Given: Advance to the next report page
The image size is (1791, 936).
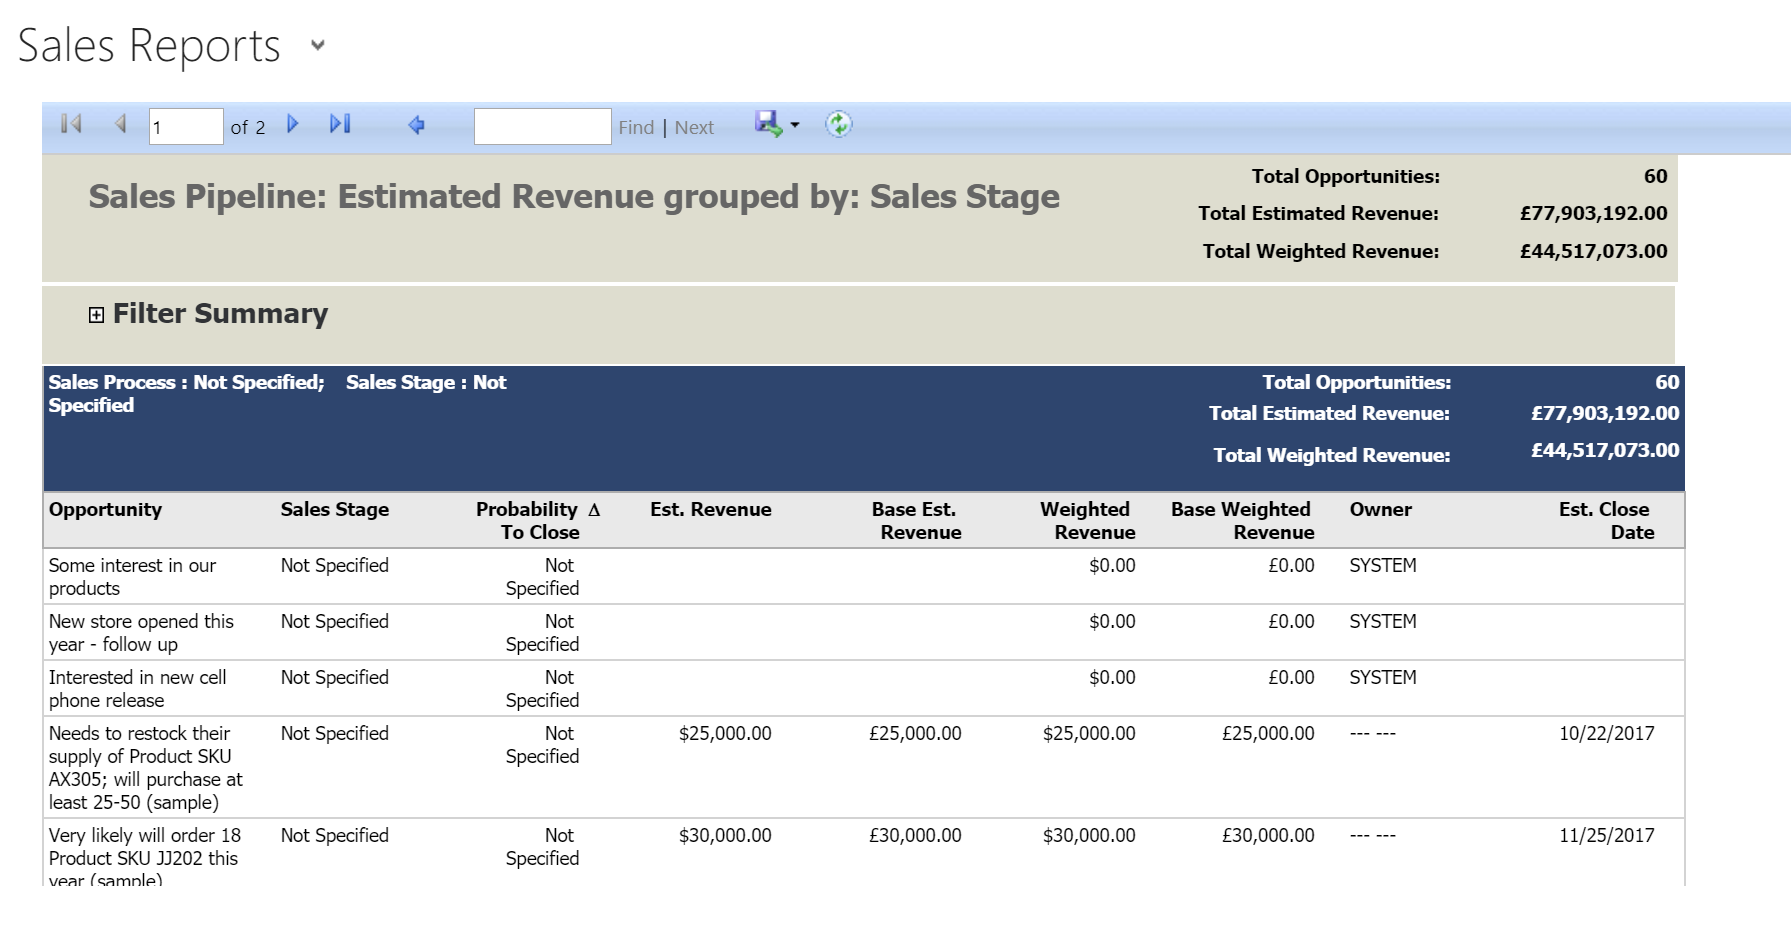Looking at the screenshot, I should [x=292, y=124].
